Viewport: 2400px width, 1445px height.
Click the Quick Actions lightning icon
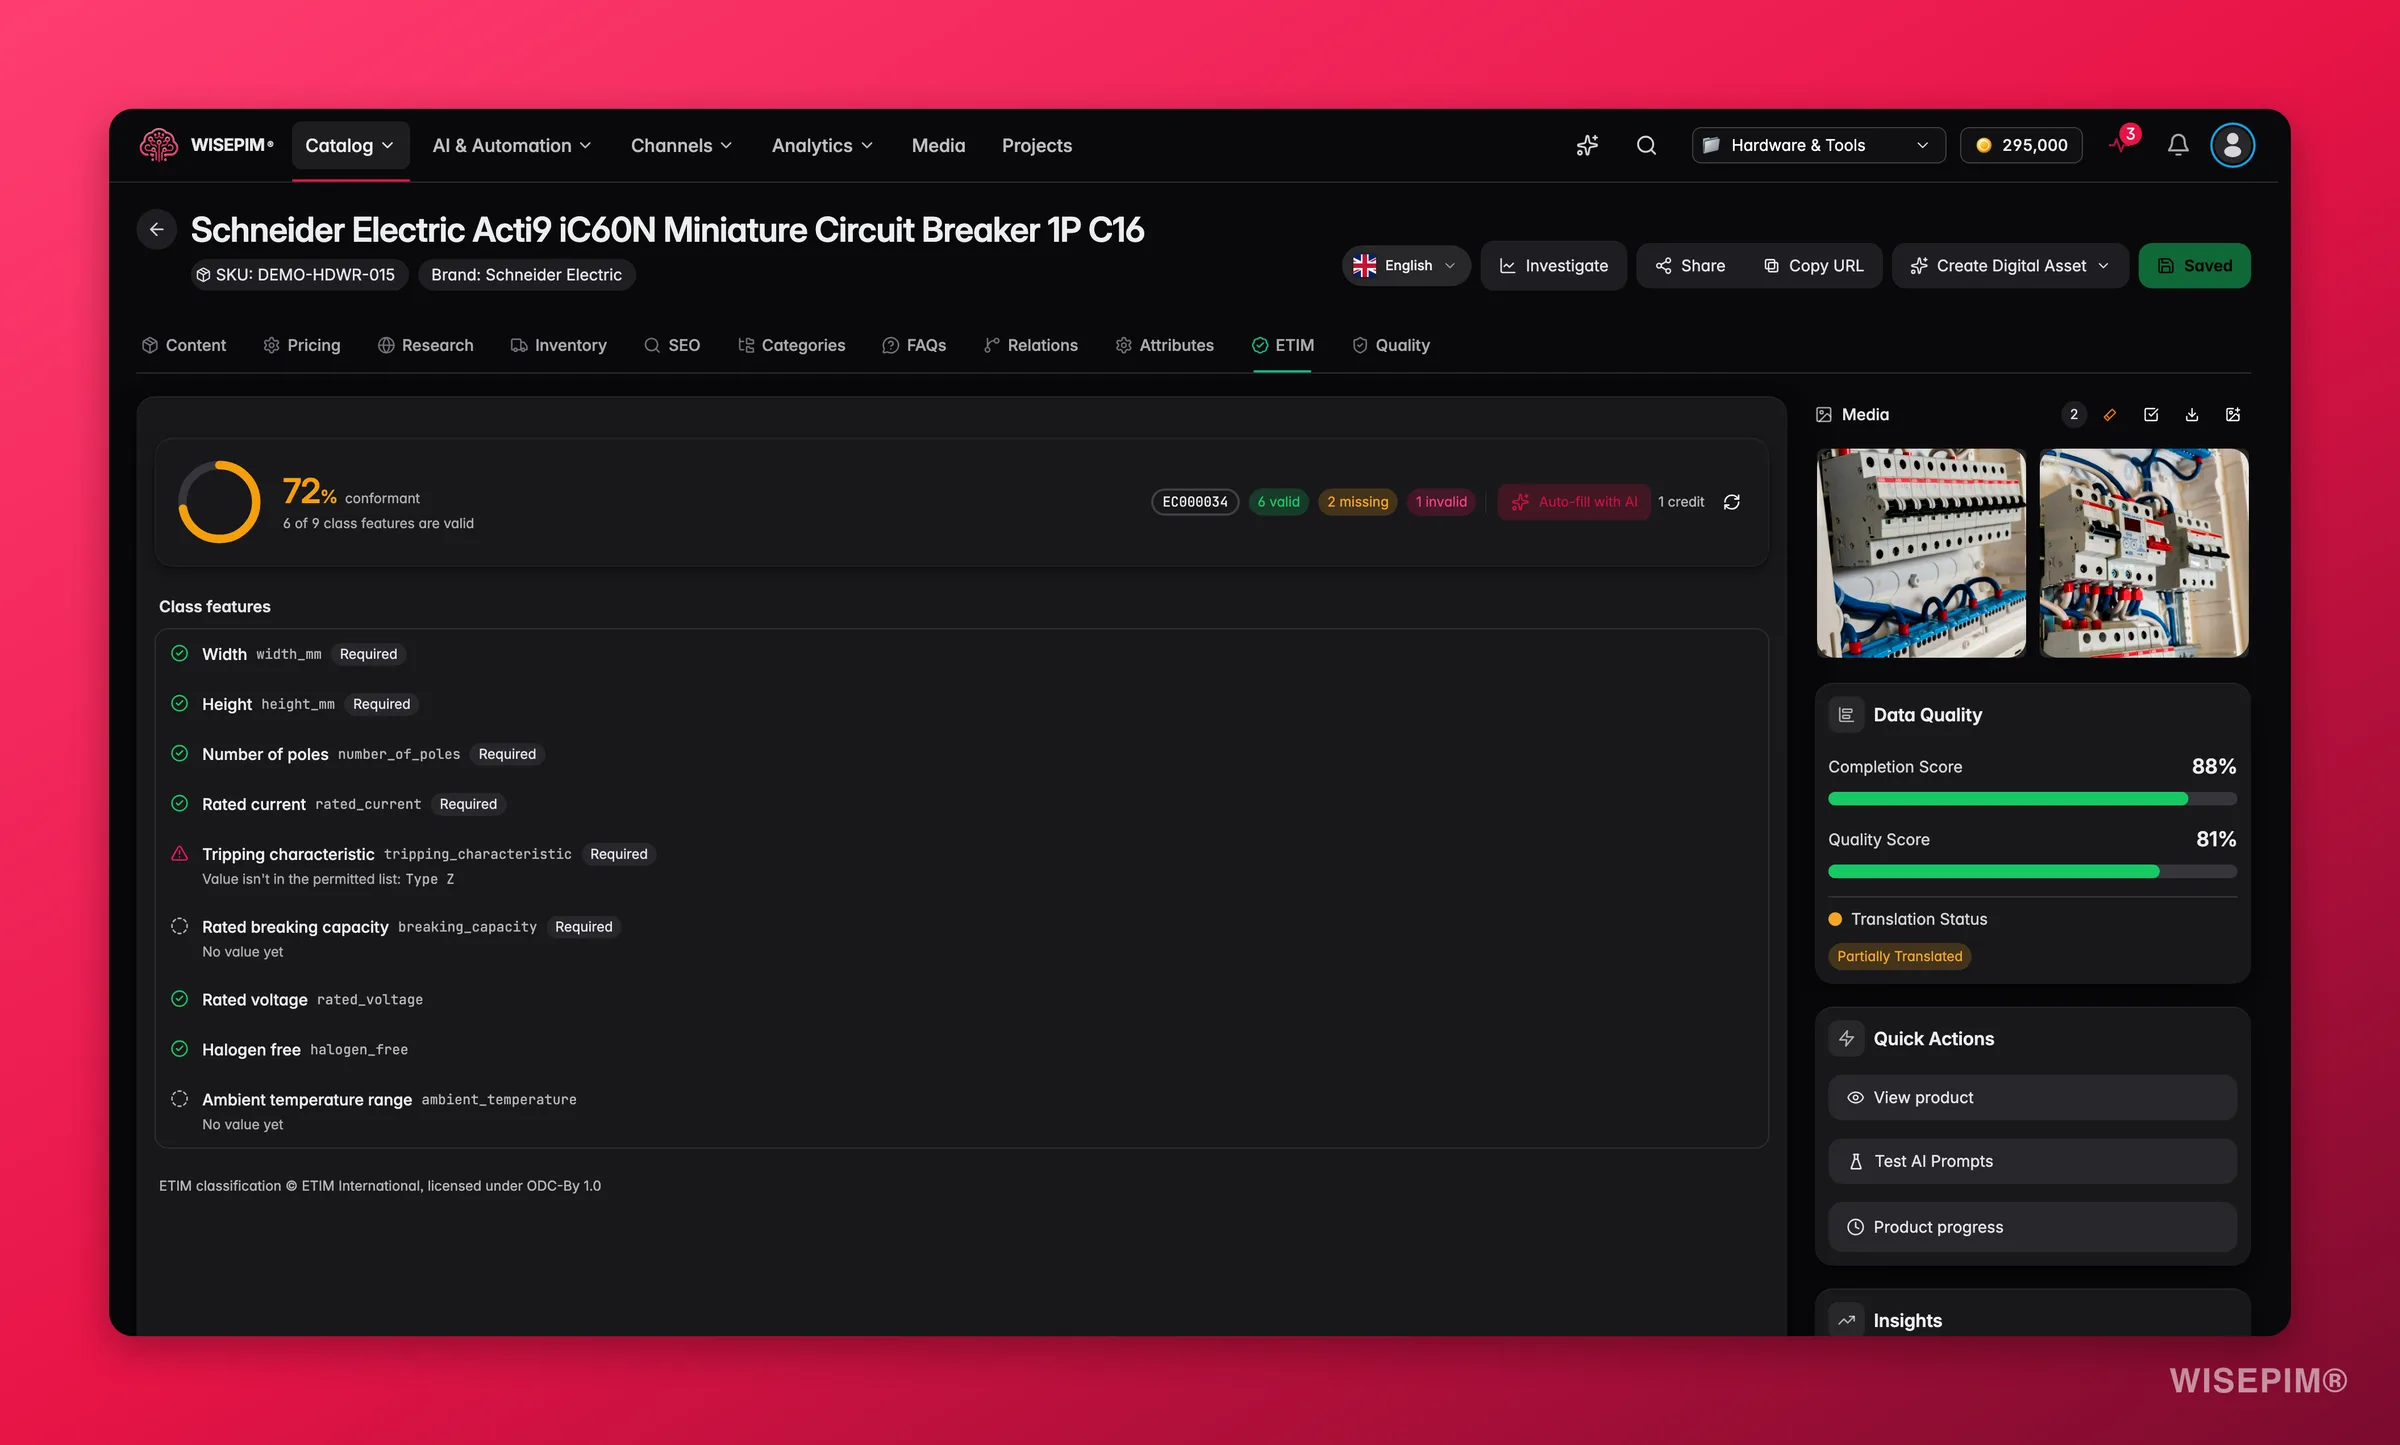click(1846, 1039)
